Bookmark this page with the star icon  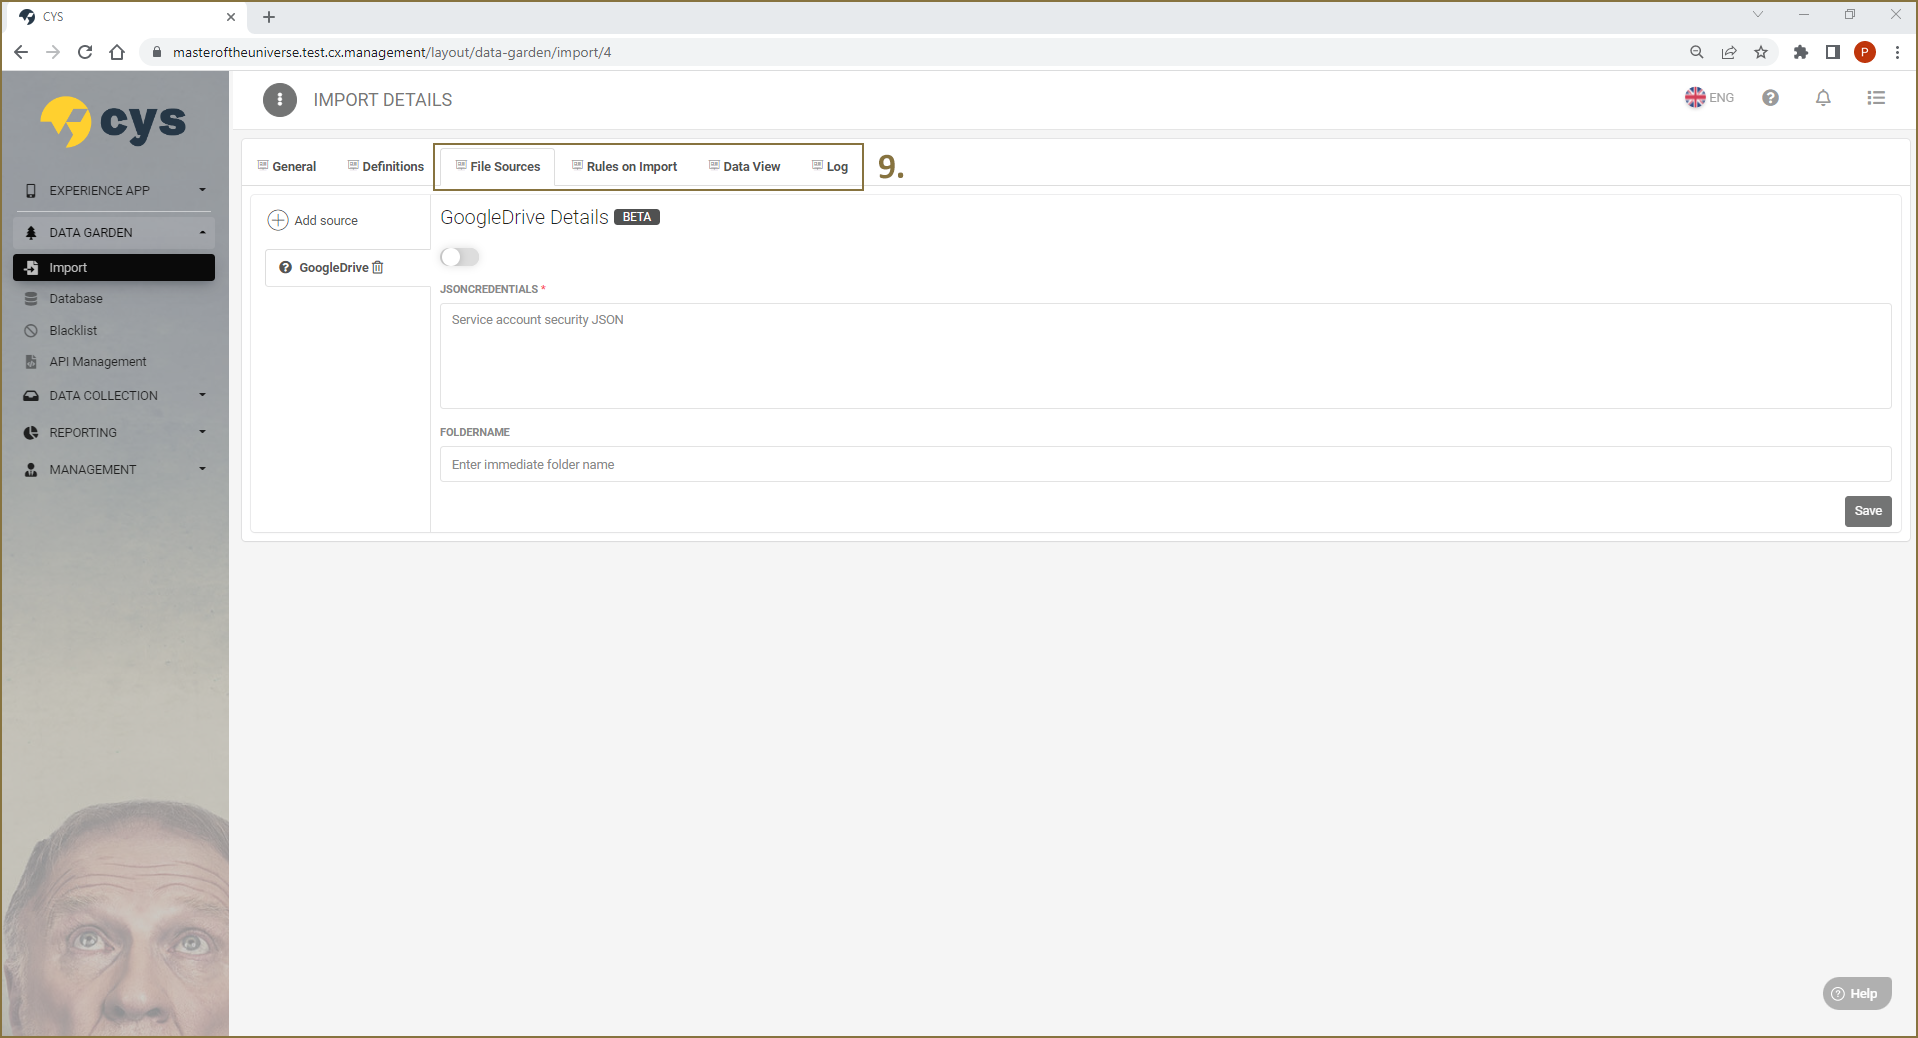[1761, 52]
